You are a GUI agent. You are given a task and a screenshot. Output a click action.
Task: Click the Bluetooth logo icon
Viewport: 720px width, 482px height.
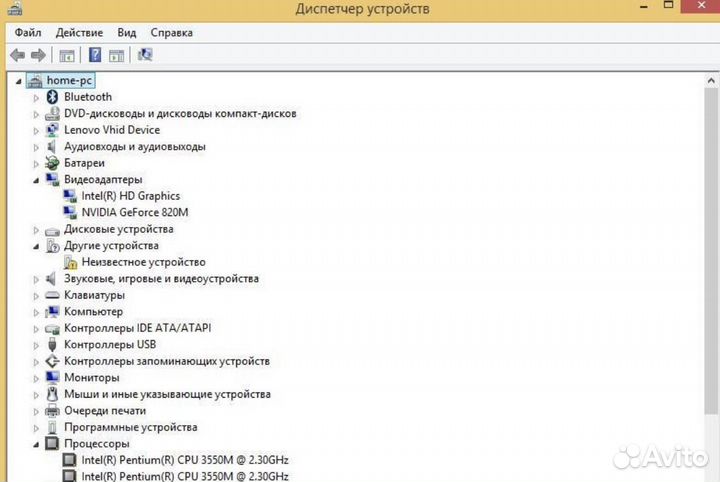coord(52,96)
